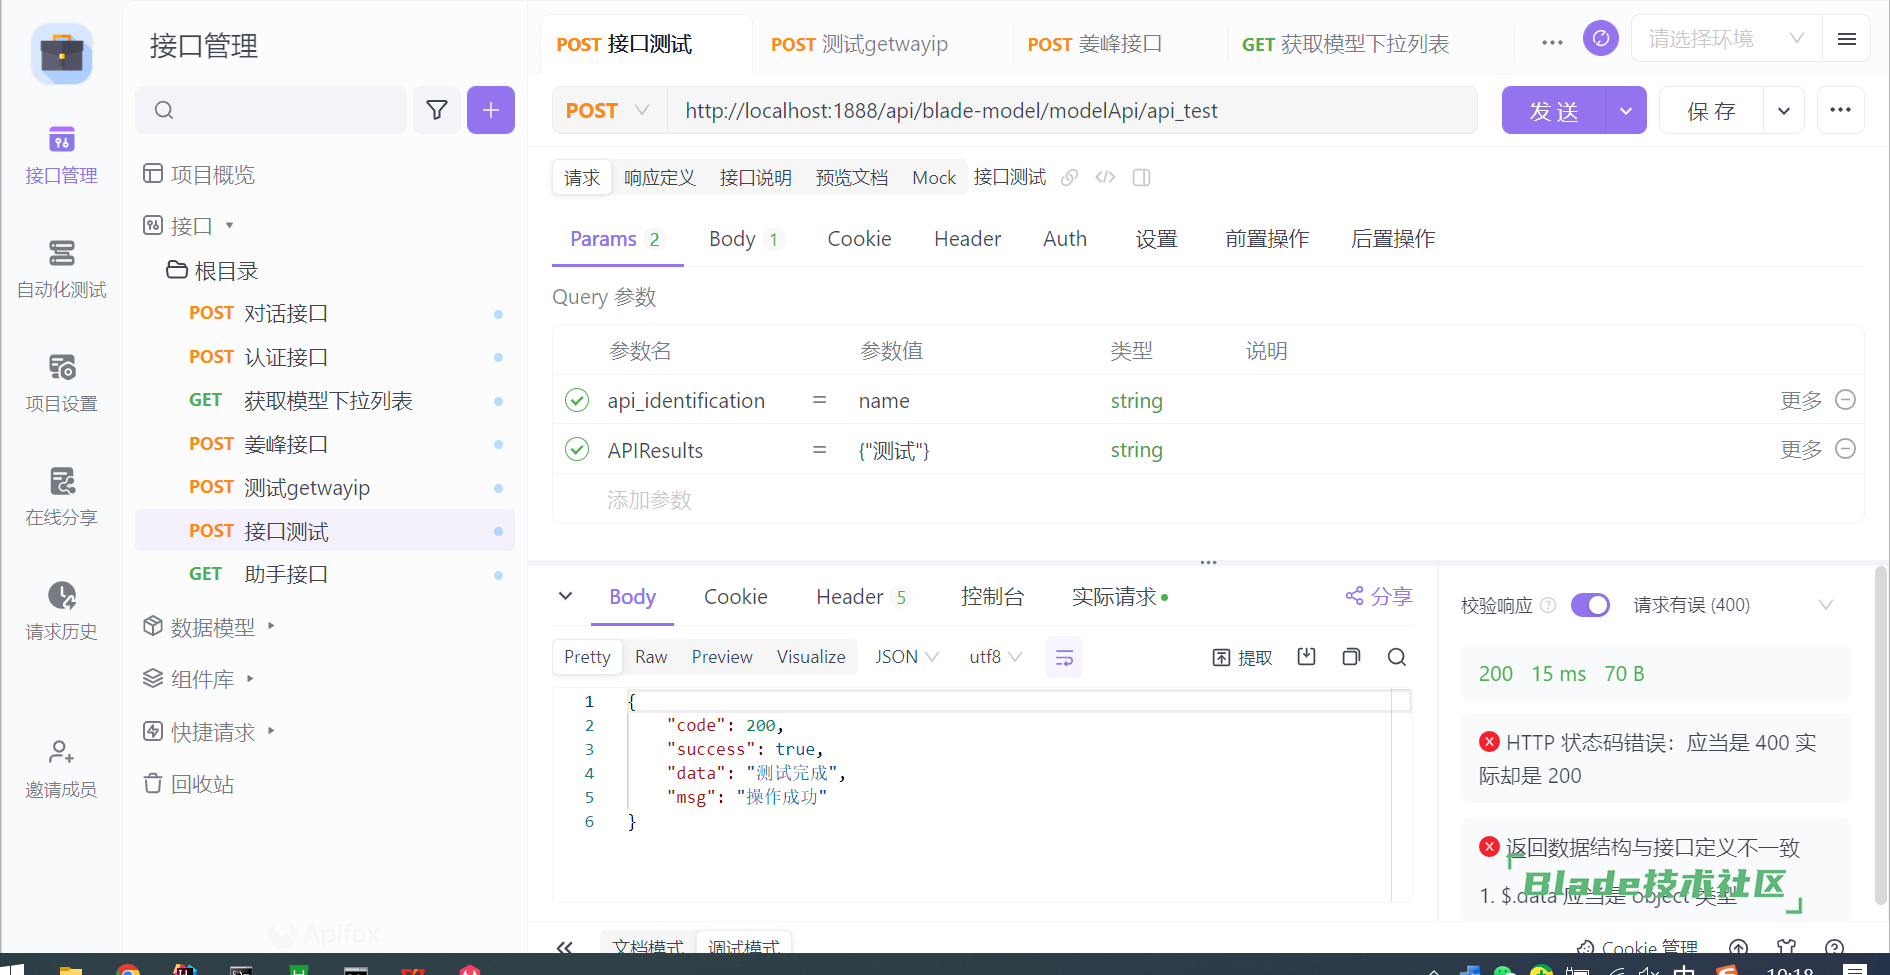Open the 请选择环境 environment dropdown
1890x975 pixels.
tap(1726, 39)
